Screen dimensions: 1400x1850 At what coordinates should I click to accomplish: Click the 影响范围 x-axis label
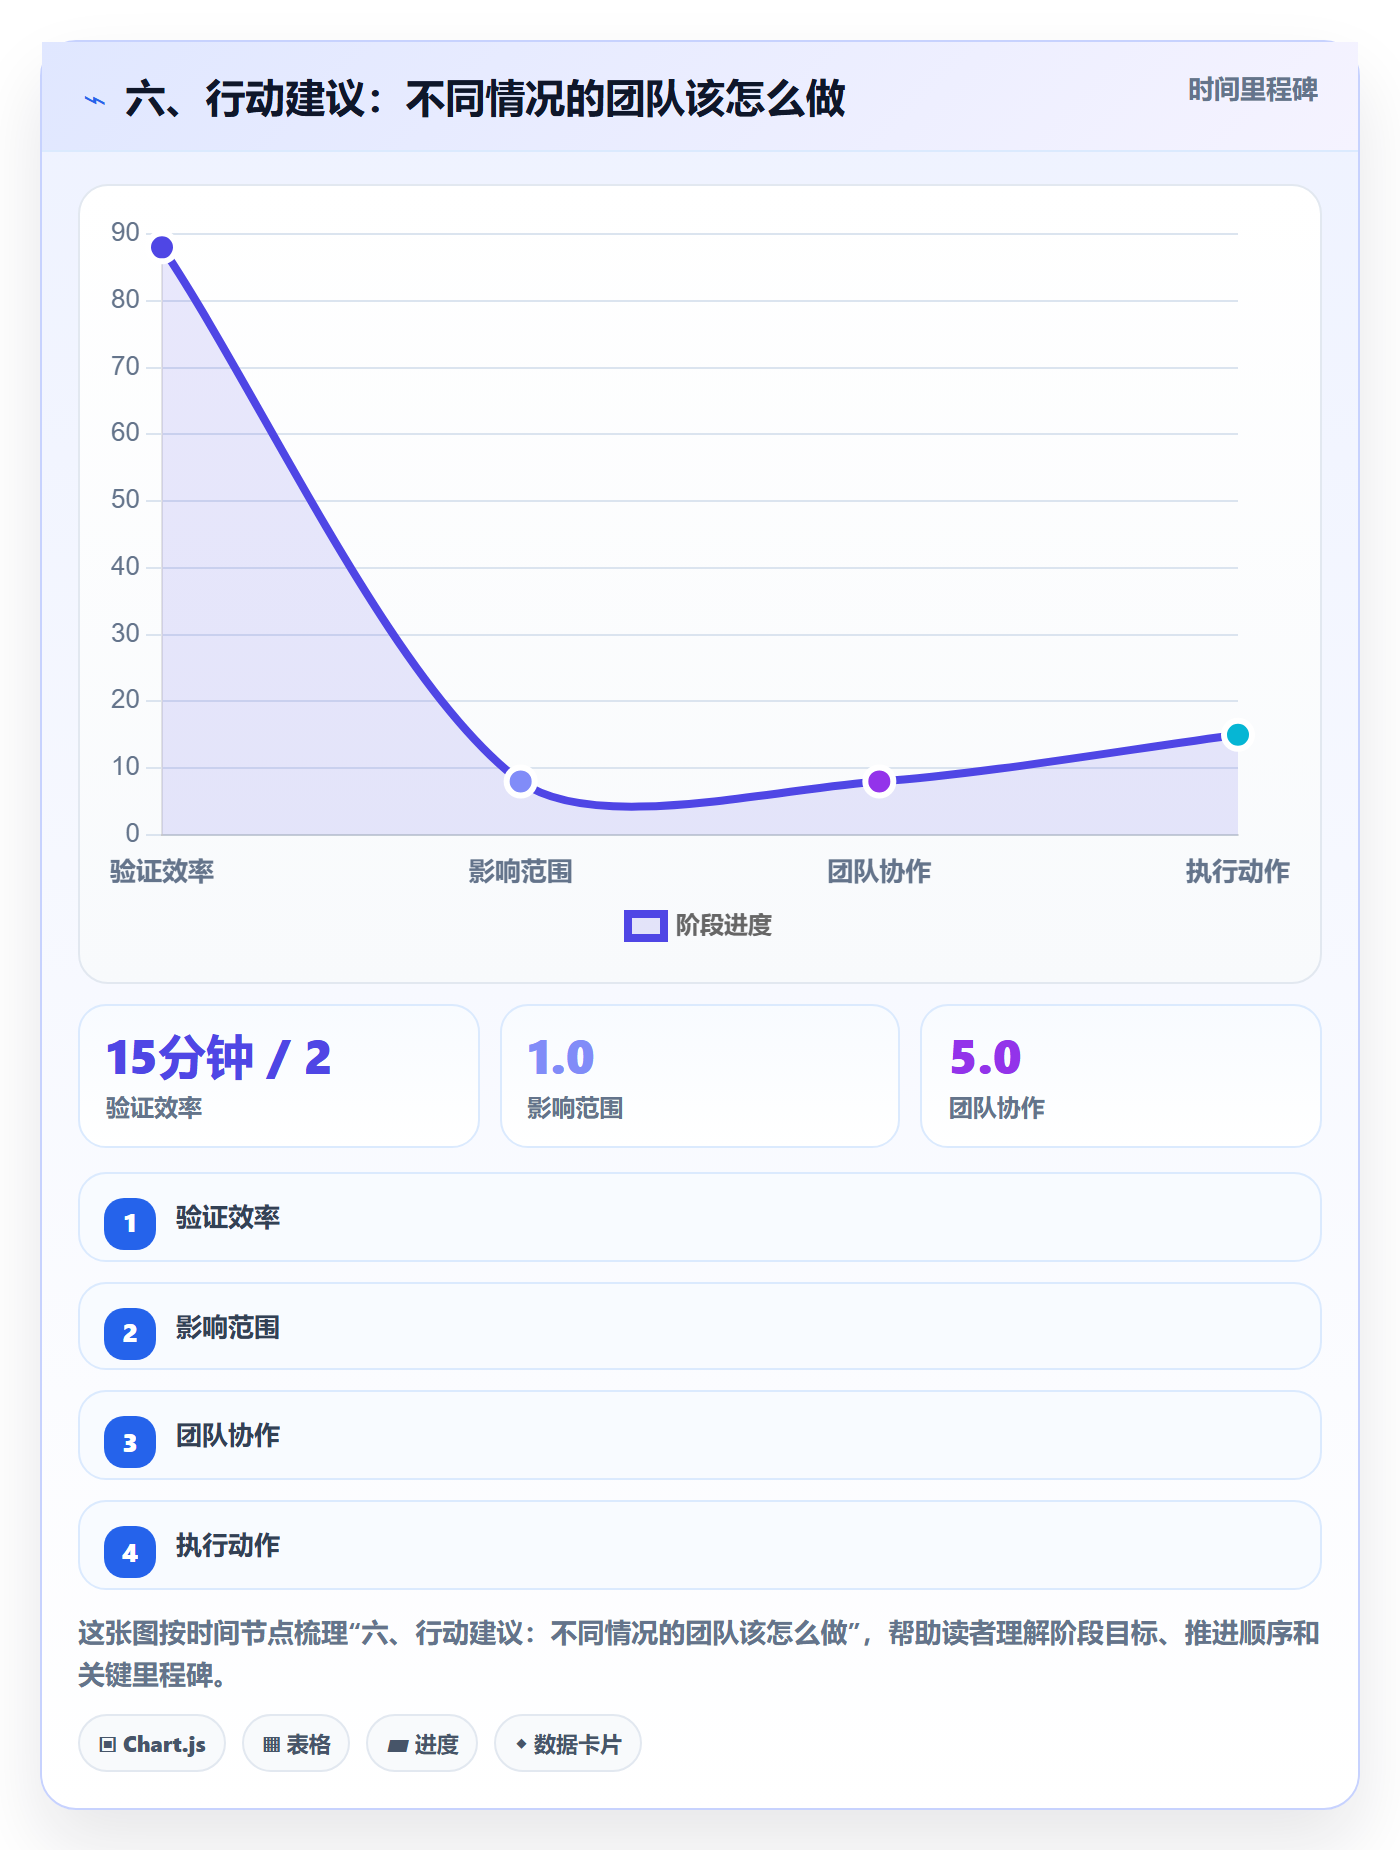click(x=520, y=871)
